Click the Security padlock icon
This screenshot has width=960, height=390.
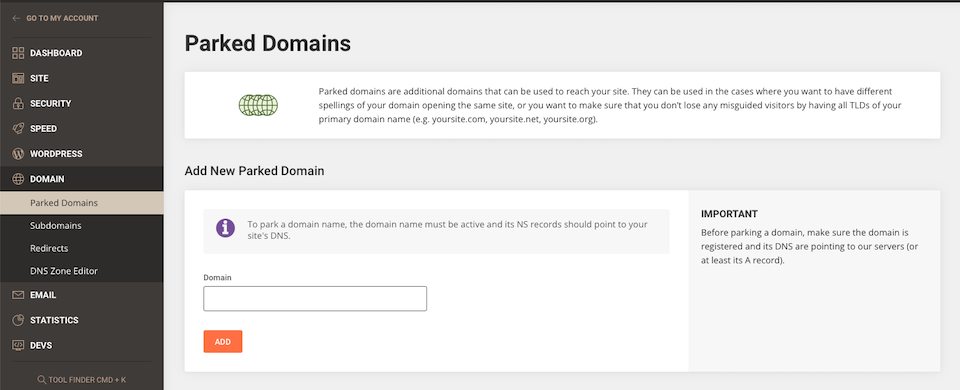click(18, 103)
